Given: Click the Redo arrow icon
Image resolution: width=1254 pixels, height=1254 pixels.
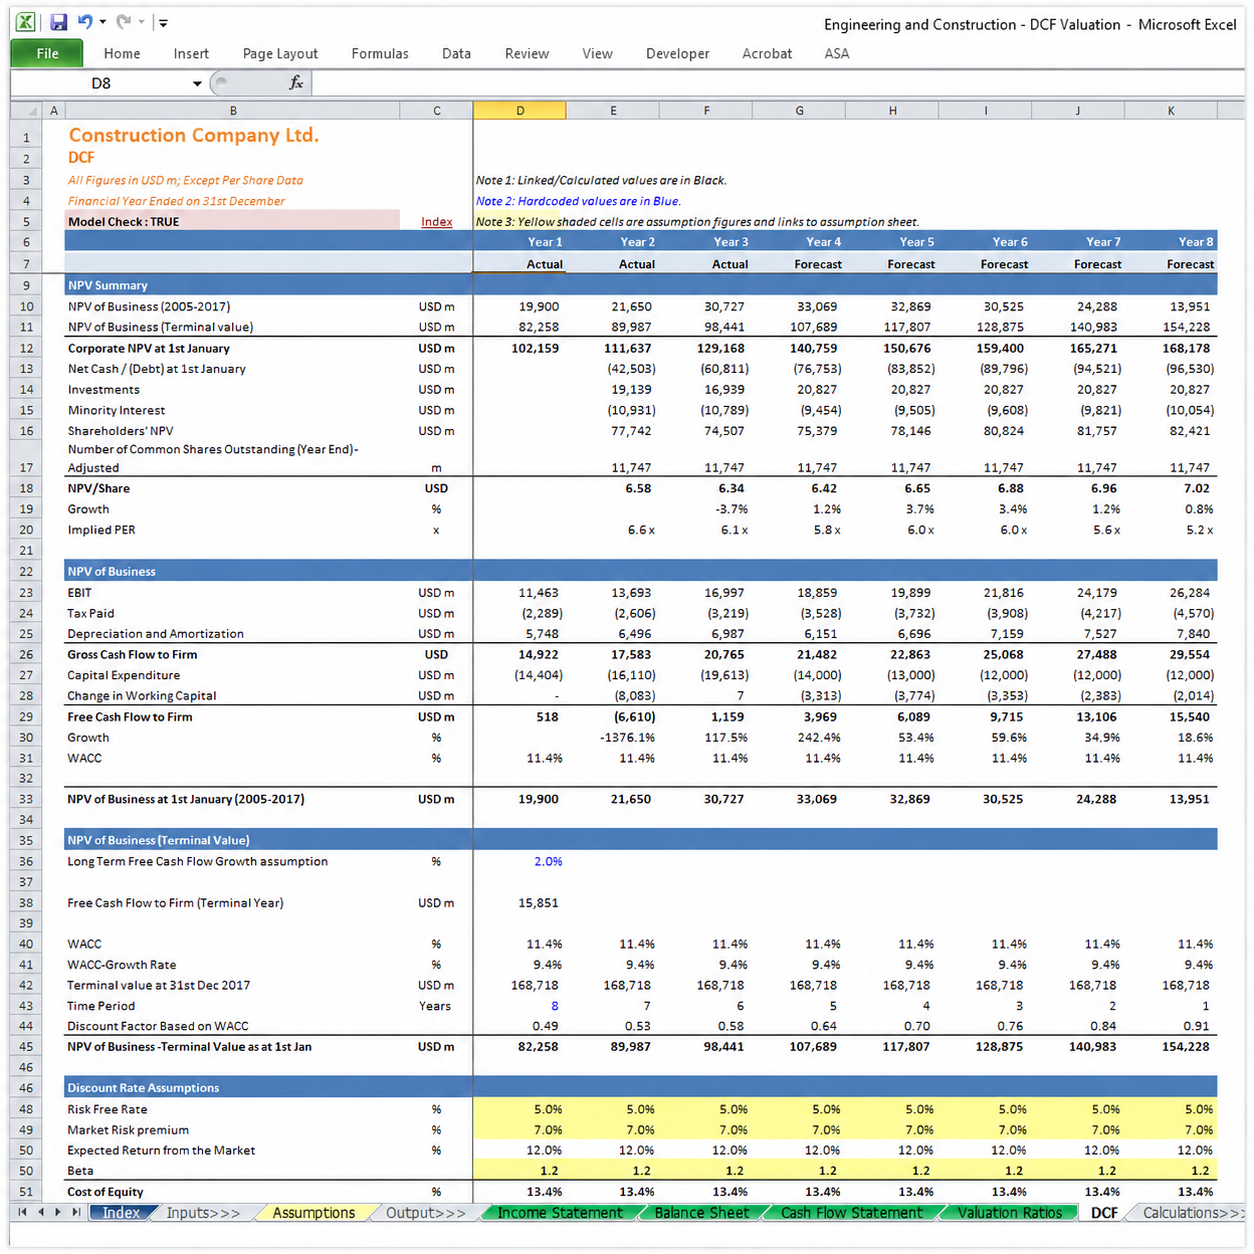Looking at the screenshot, I should click(x=123, y=22).
